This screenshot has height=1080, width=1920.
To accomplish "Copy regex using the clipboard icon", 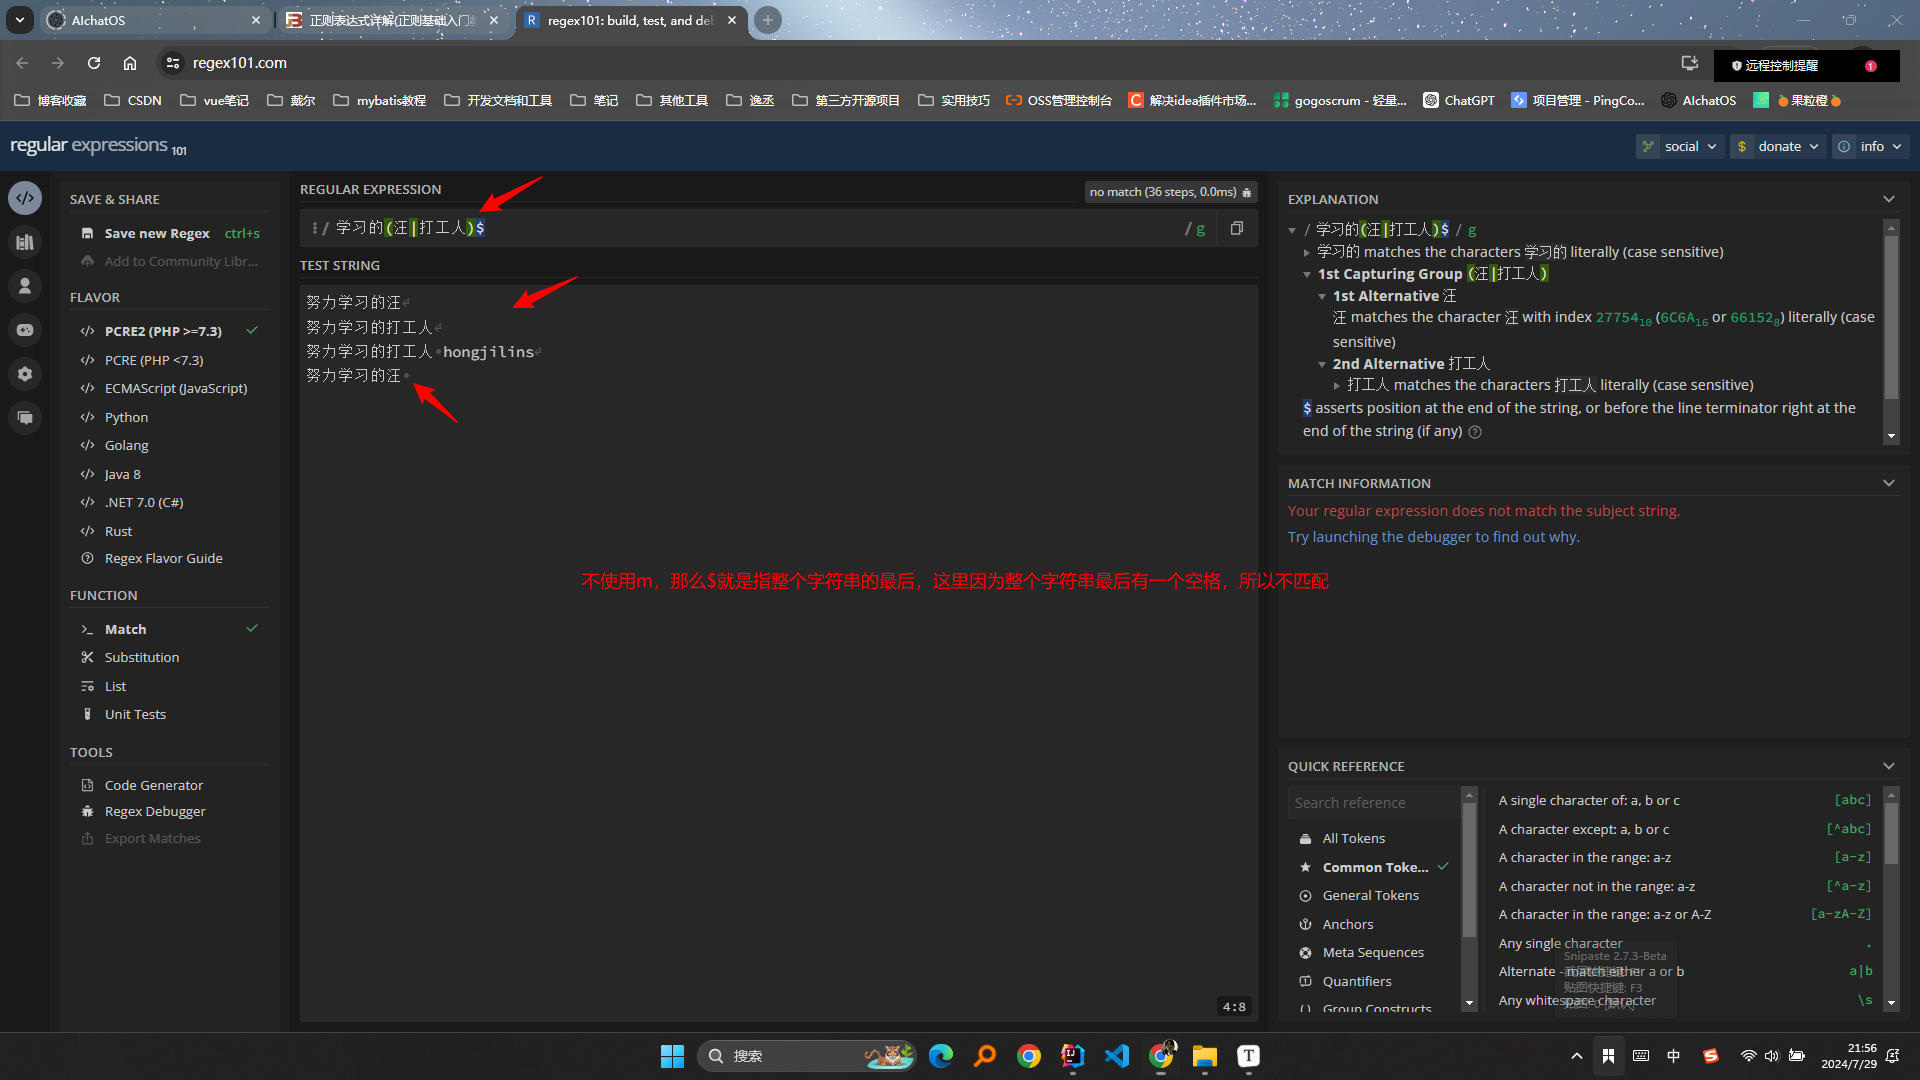I will 1237,228.
